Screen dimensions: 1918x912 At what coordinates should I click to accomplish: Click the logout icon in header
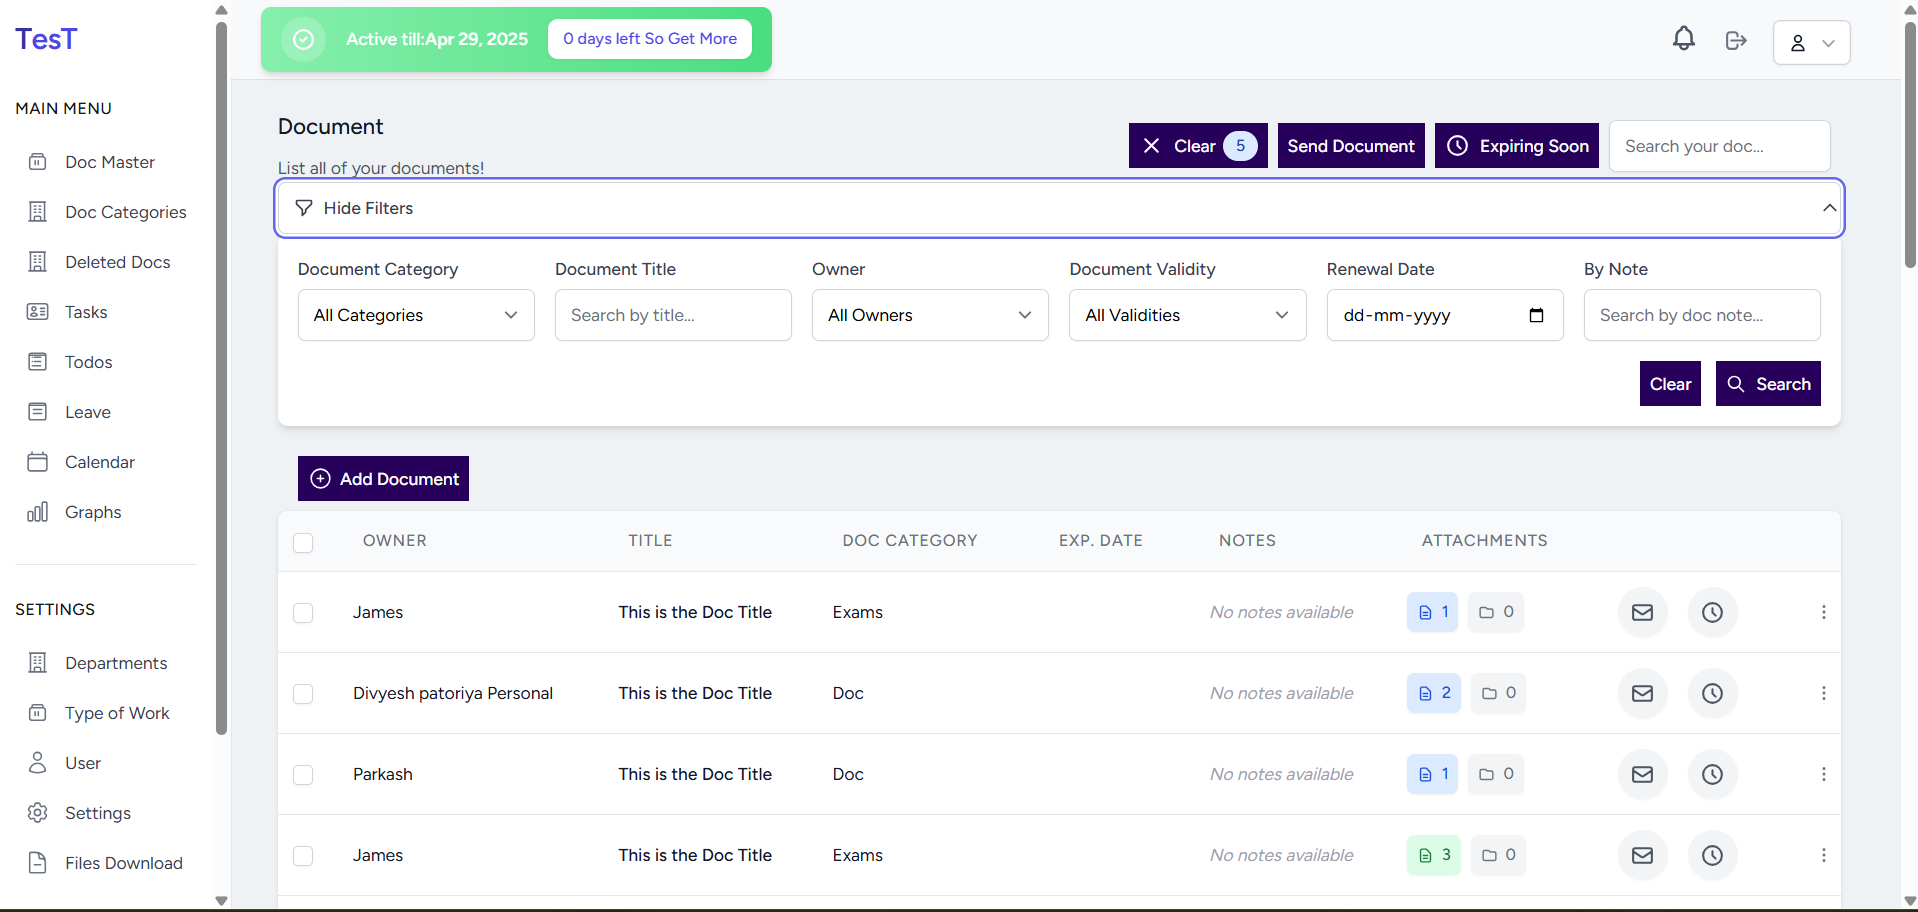click(1736, 40)
